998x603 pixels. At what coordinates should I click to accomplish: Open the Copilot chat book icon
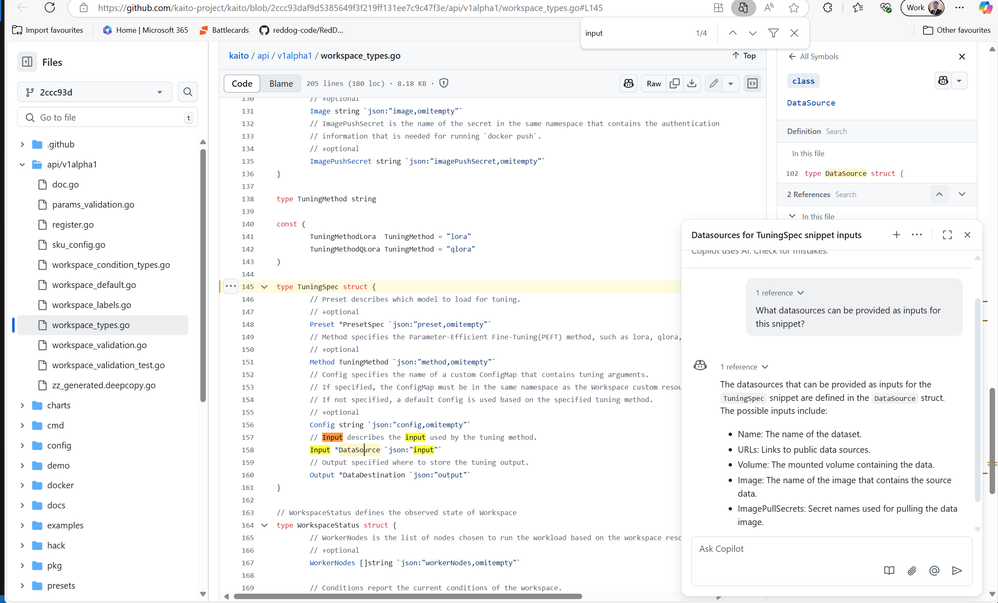point(889,571)
